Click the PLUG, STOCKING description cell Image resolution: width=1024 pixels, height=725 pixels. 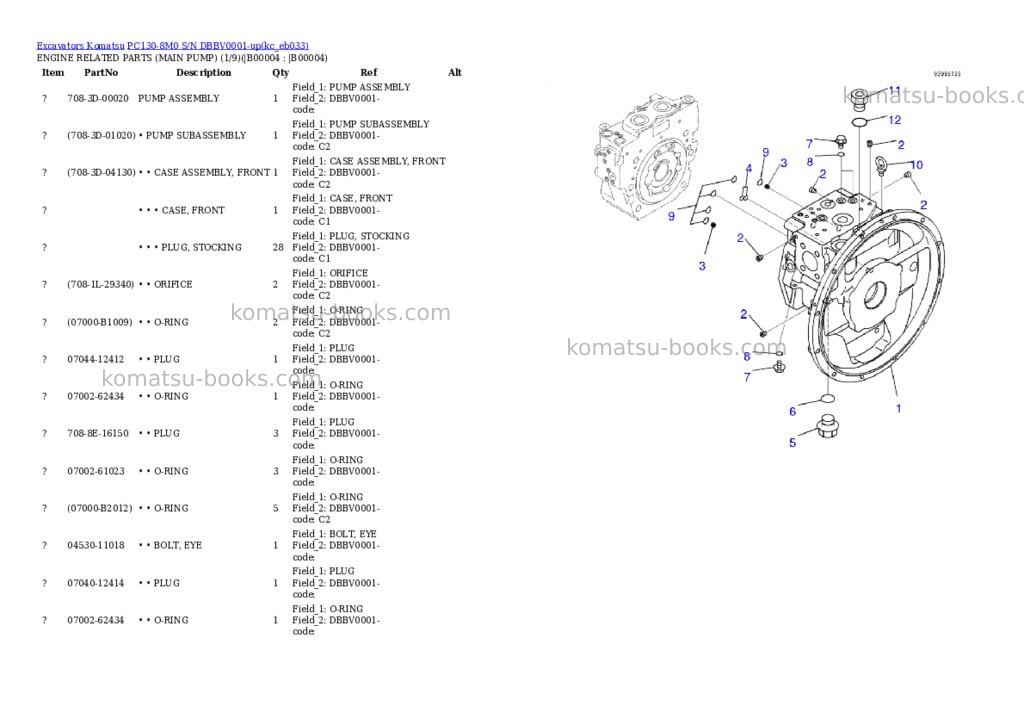190,248
